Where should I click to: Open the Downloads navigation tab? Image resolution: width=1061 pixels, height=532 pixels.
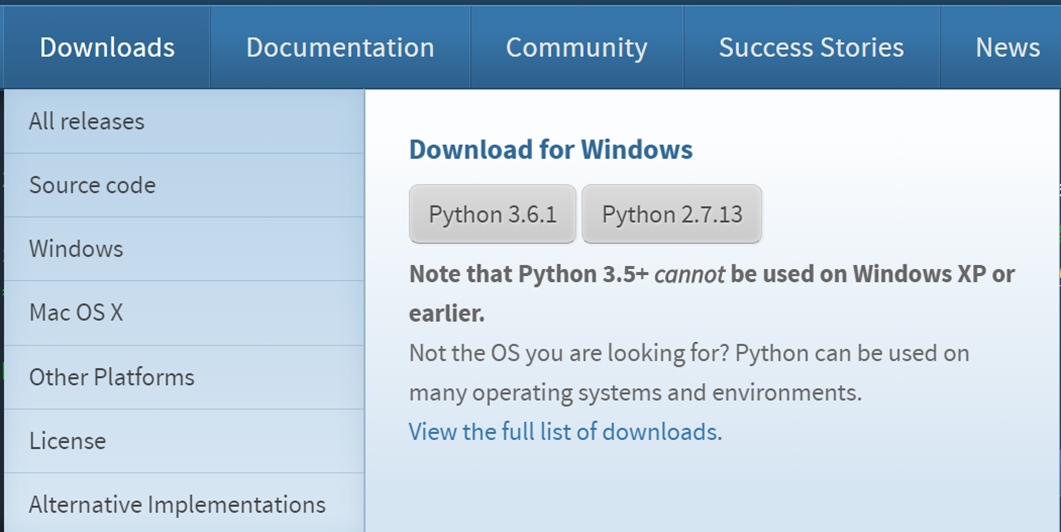tap(107, 47)
